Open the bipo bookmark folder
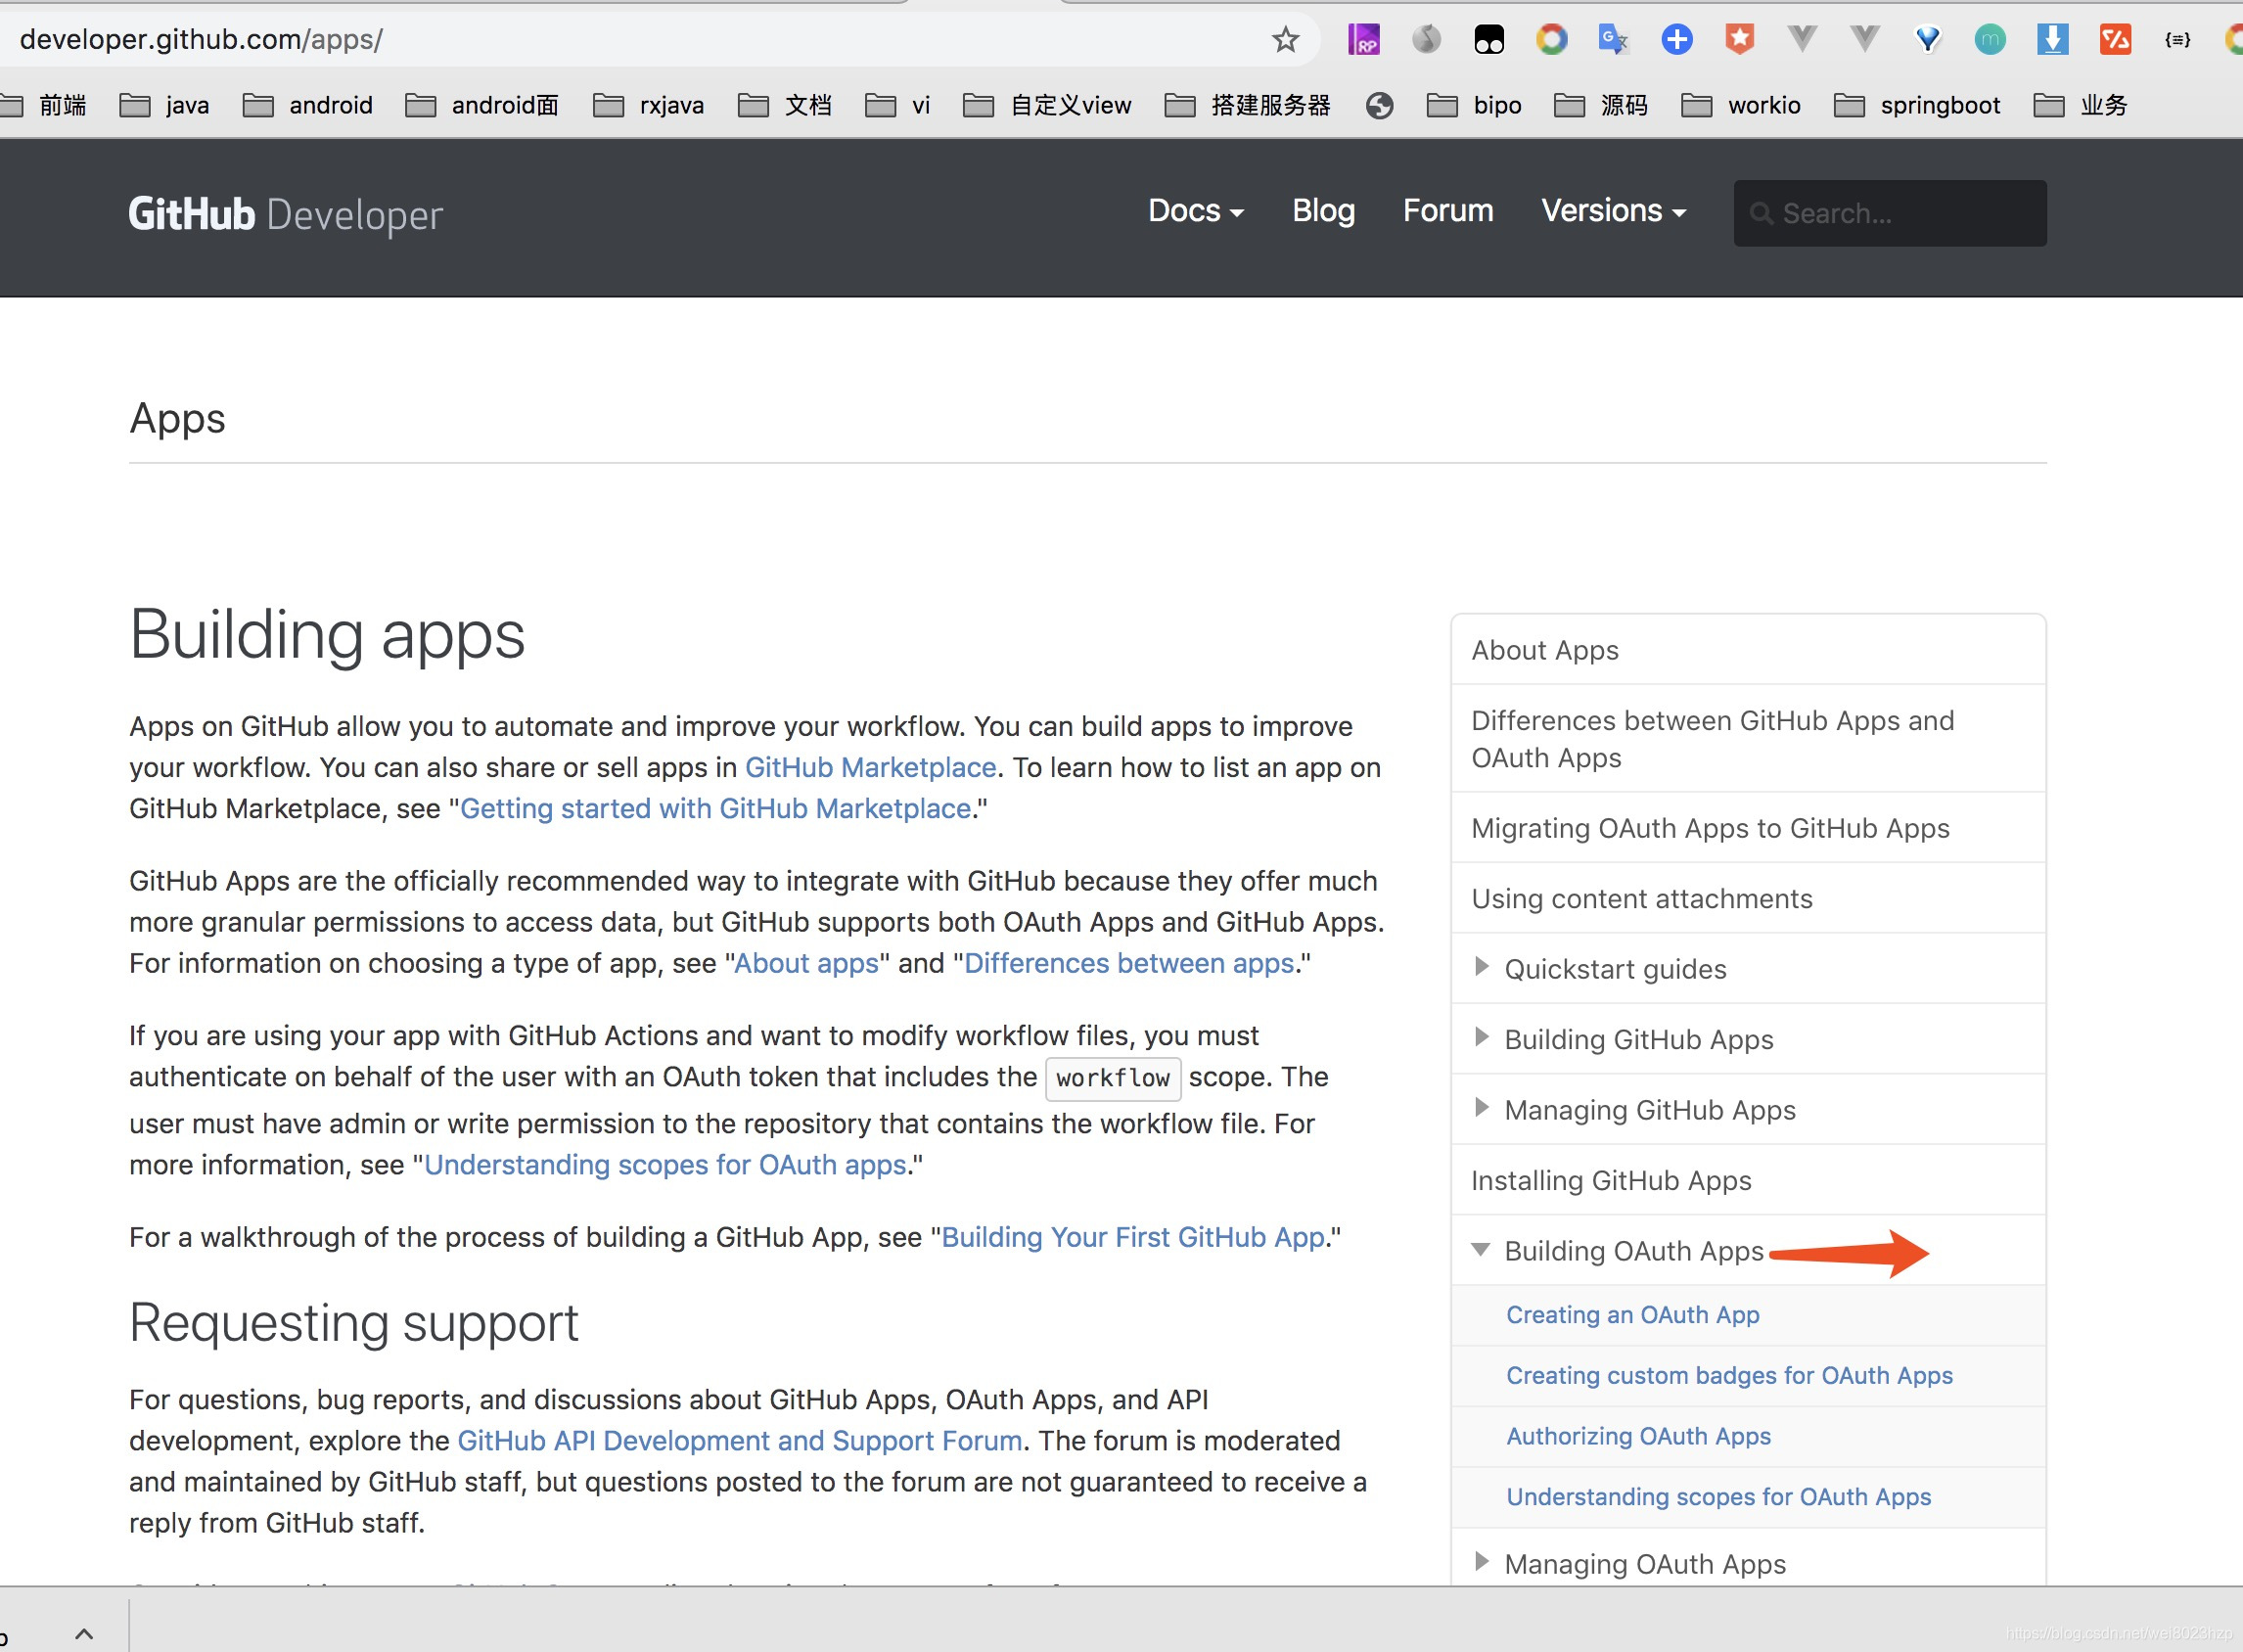The image size is (2243, 1652). click(x=1474, y=105)
